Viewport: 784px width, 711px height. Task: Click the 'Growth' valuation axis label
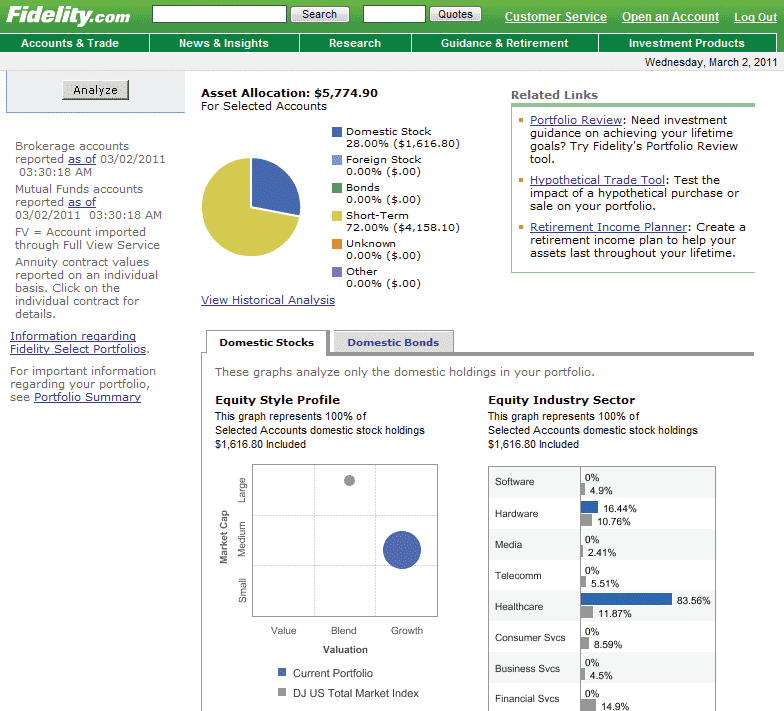pos(407,630)
